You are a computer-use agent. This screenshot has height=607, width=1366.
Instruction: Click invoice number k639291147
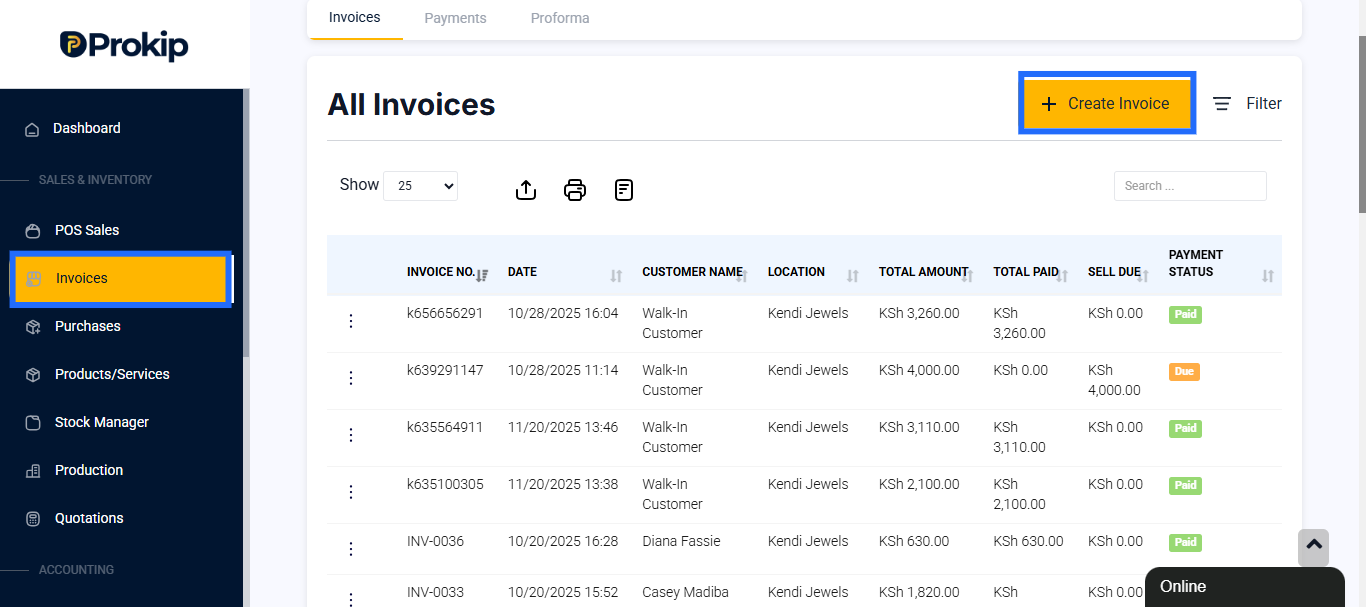pos(445,370)
